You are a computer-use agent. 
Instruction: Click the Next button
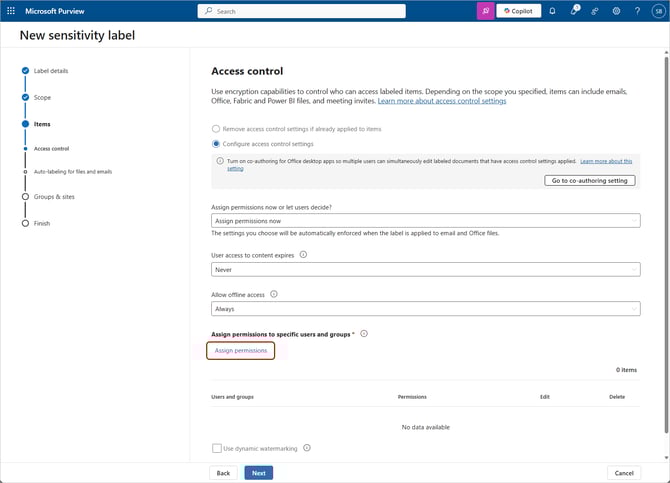258,473
